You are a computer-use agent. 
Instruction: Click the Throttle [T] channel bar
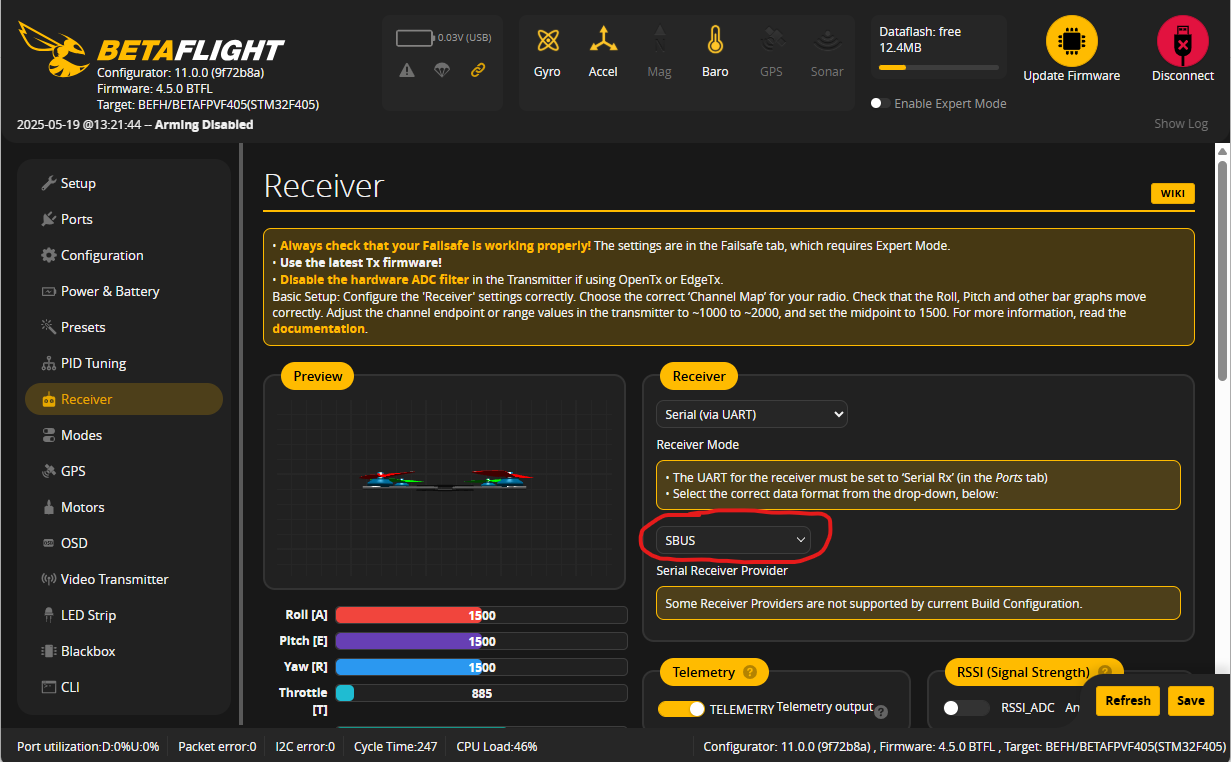(x=481, y=693)
